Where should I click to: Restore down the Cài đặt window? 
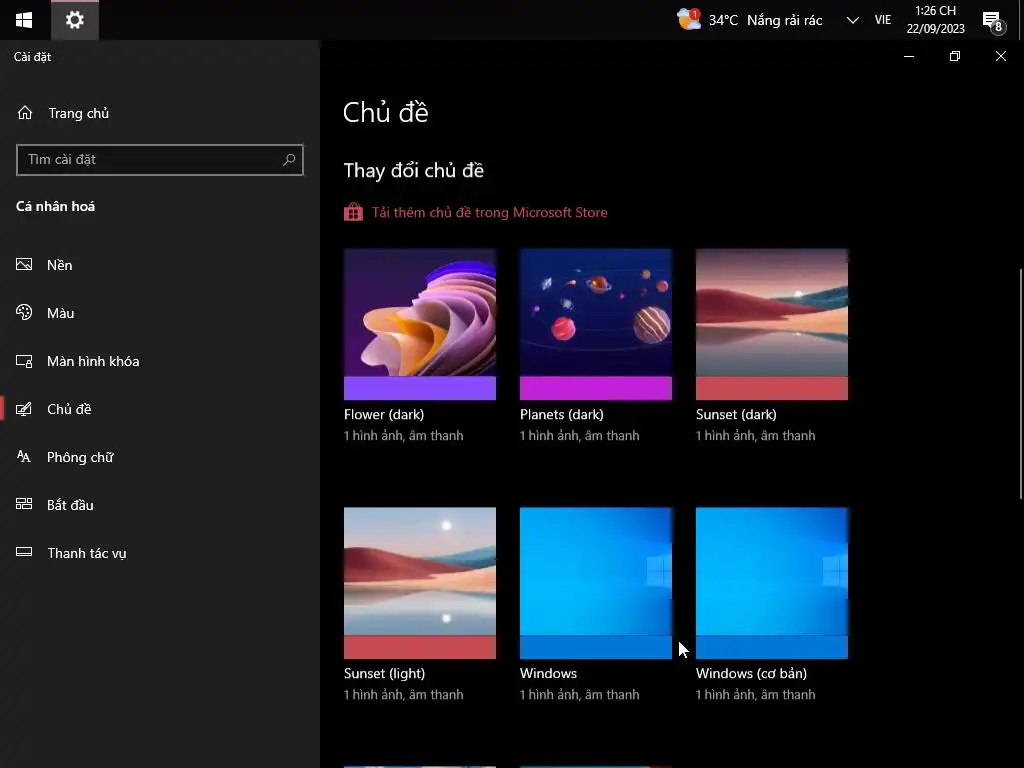coord(955,56)
